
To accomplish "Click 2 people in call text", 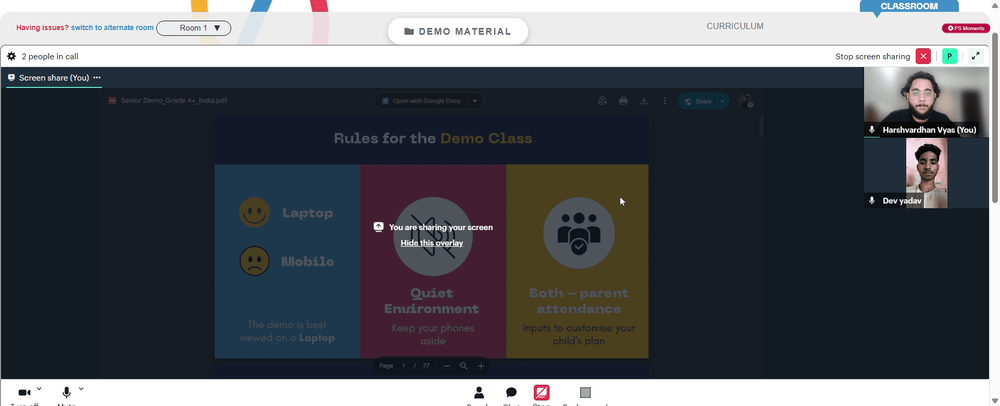I will (50, 56).
